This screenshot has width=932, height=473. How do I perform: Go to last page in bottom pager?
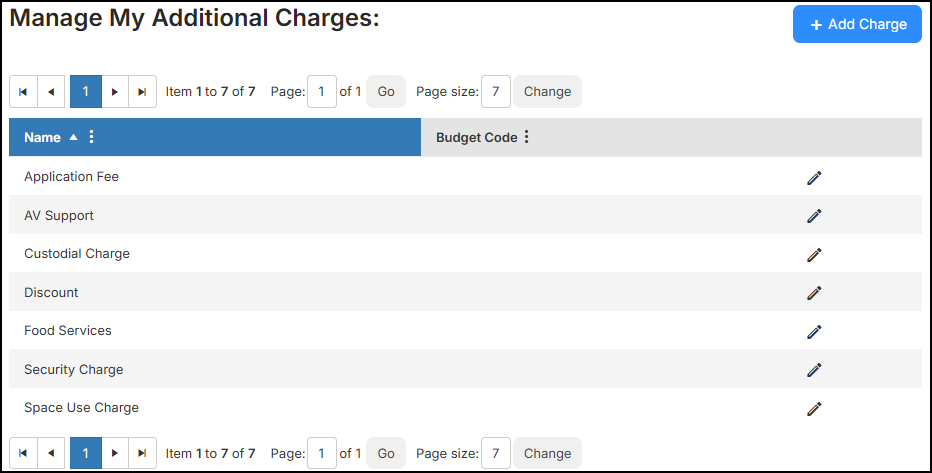pyautogui.click(x=142, y=453)
